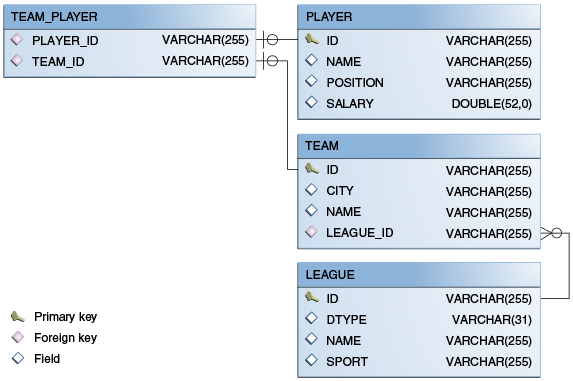Select the TEAM table header
The height and width of the screenshot is (381, 573).
tap(419, 146)
